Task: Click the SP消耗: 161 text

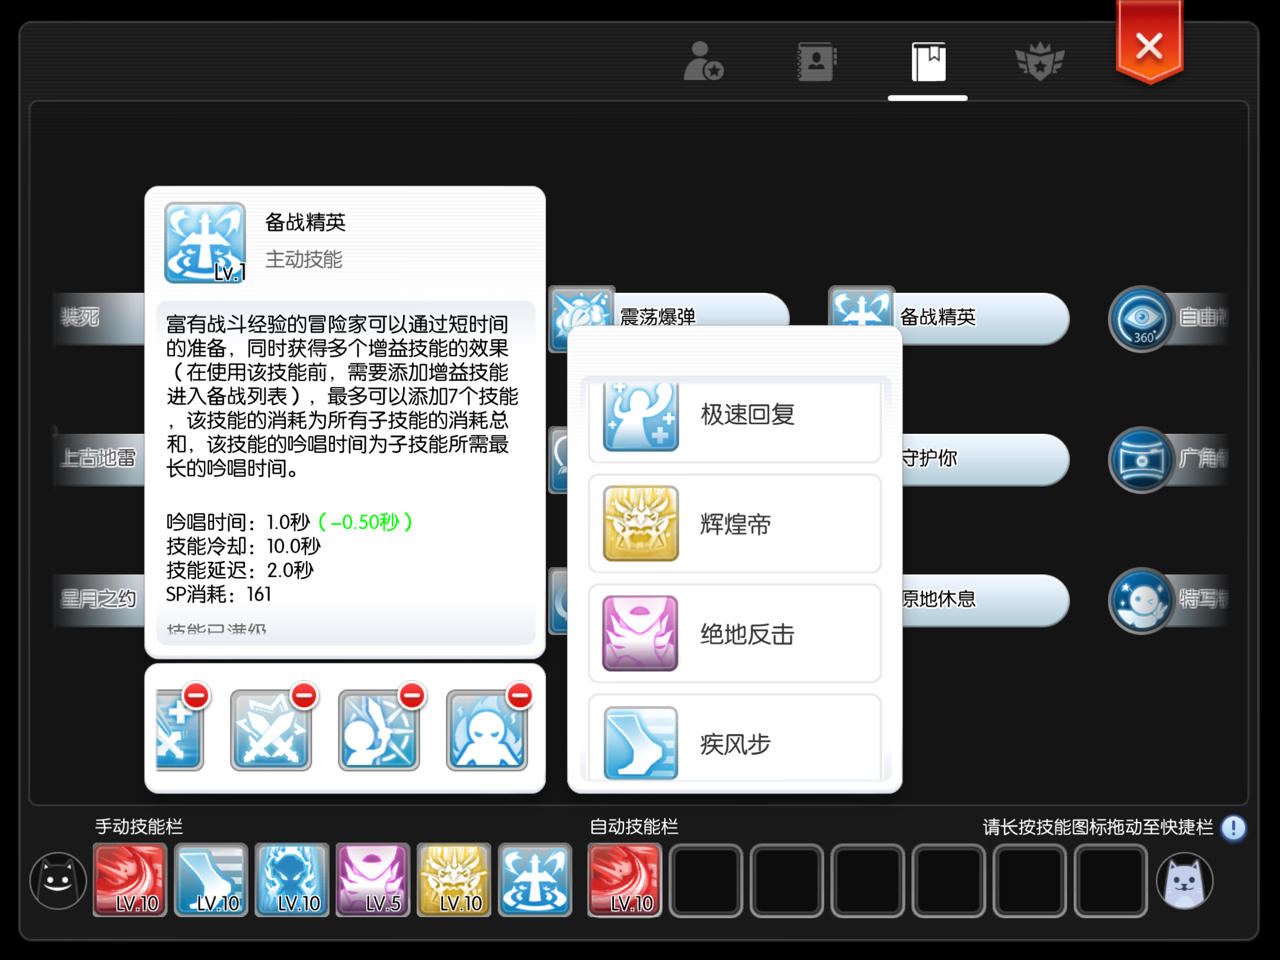Action: [x=219, y=594]
